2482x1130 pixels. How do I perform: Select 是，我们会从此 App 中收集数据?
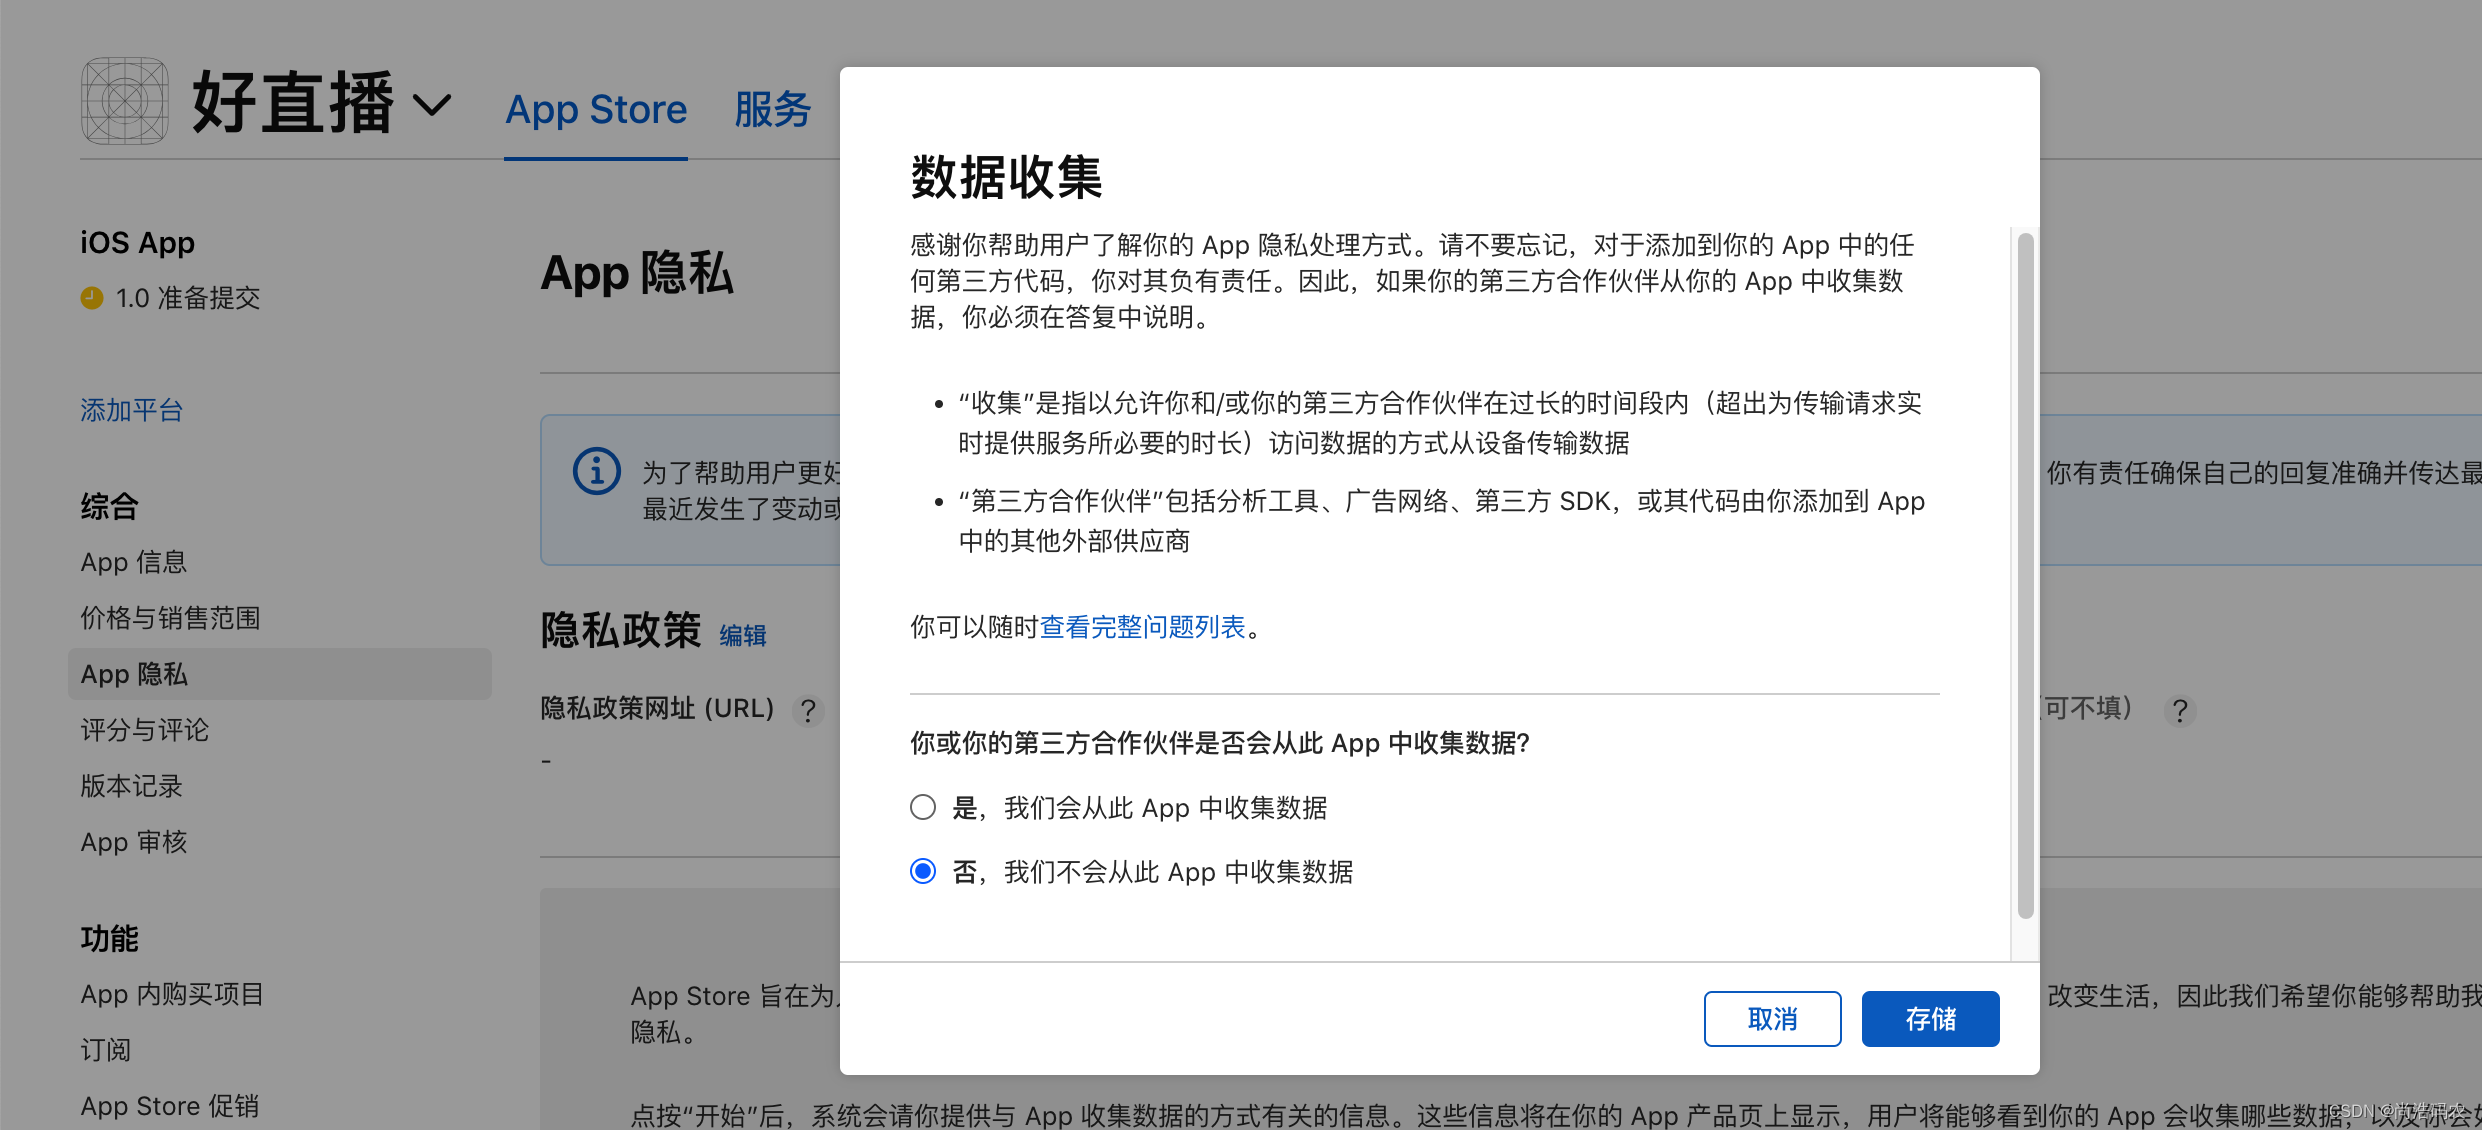922,807
